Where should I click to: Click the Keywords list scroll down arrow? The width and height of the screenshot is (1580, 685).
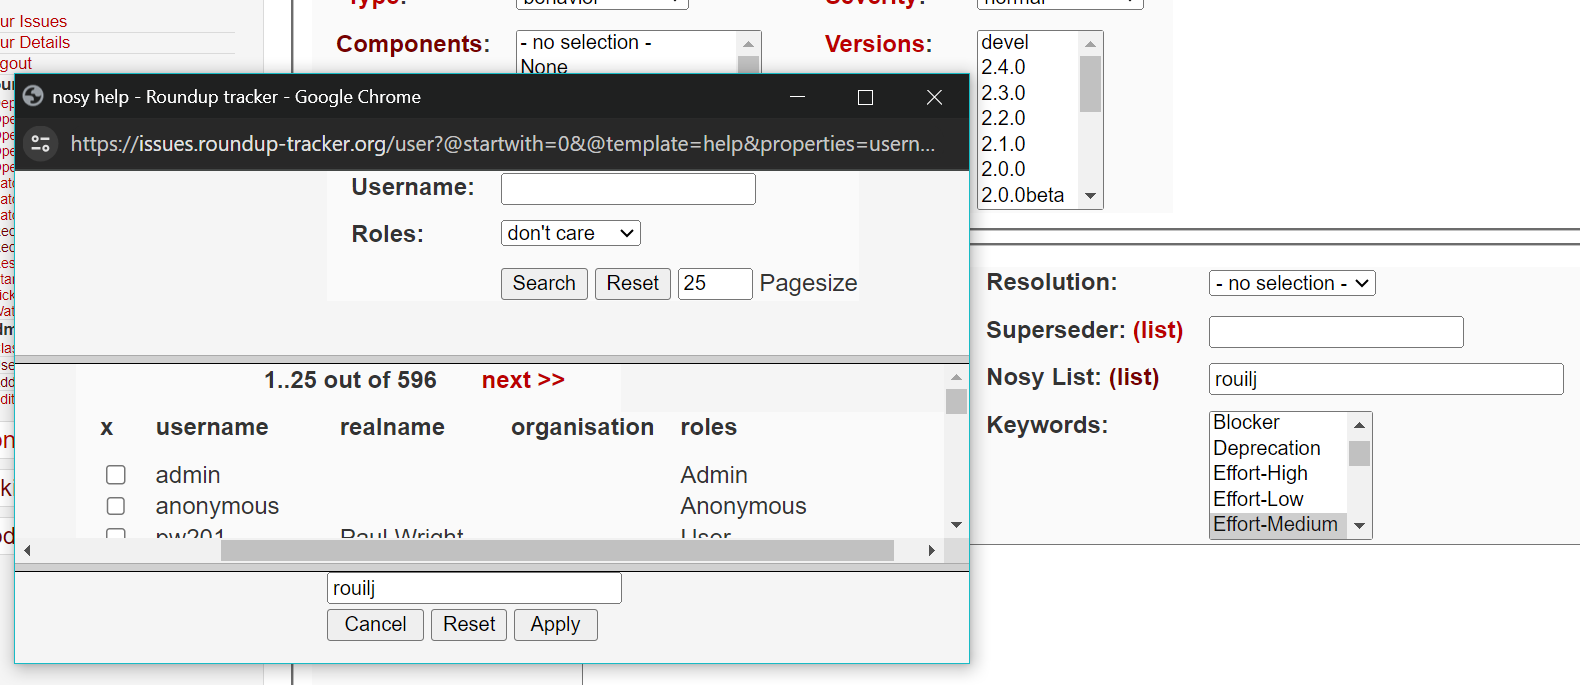(1359, 526)
